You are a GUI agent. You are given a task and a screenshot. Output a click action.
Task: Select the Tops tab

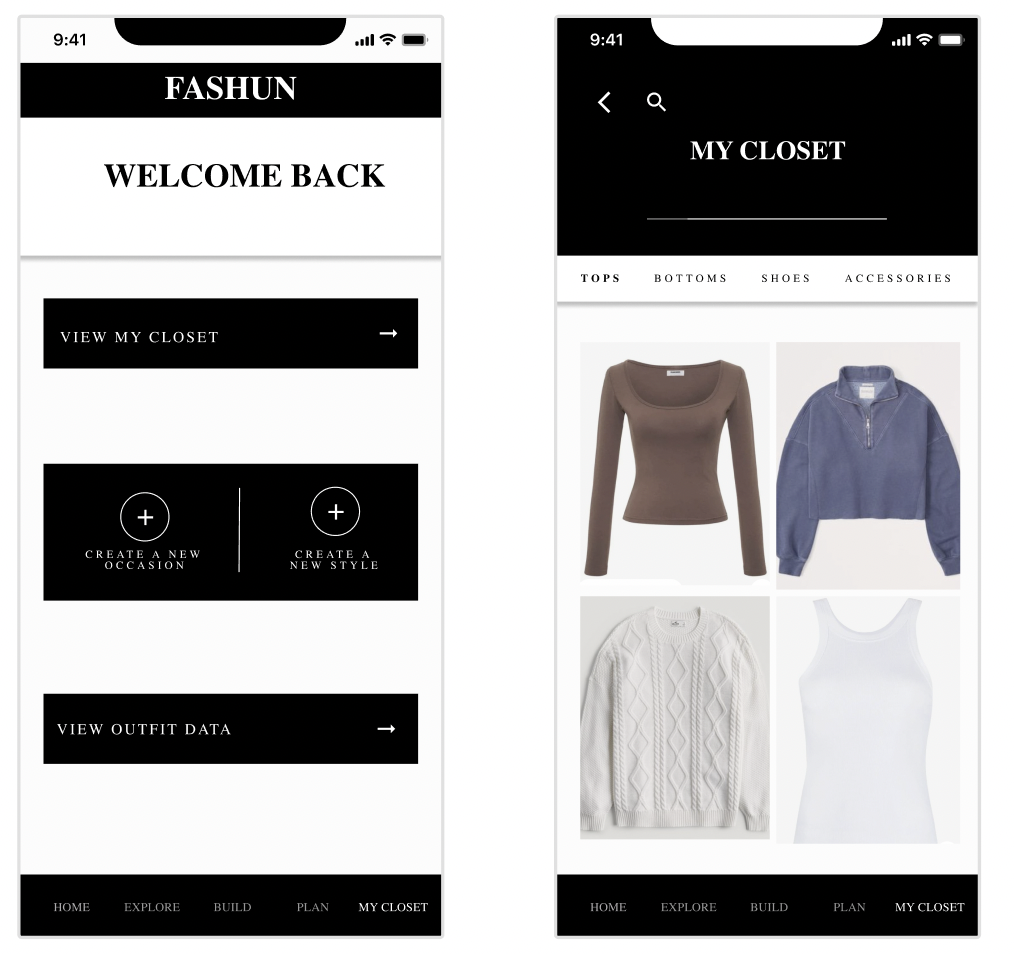(600, 278)
